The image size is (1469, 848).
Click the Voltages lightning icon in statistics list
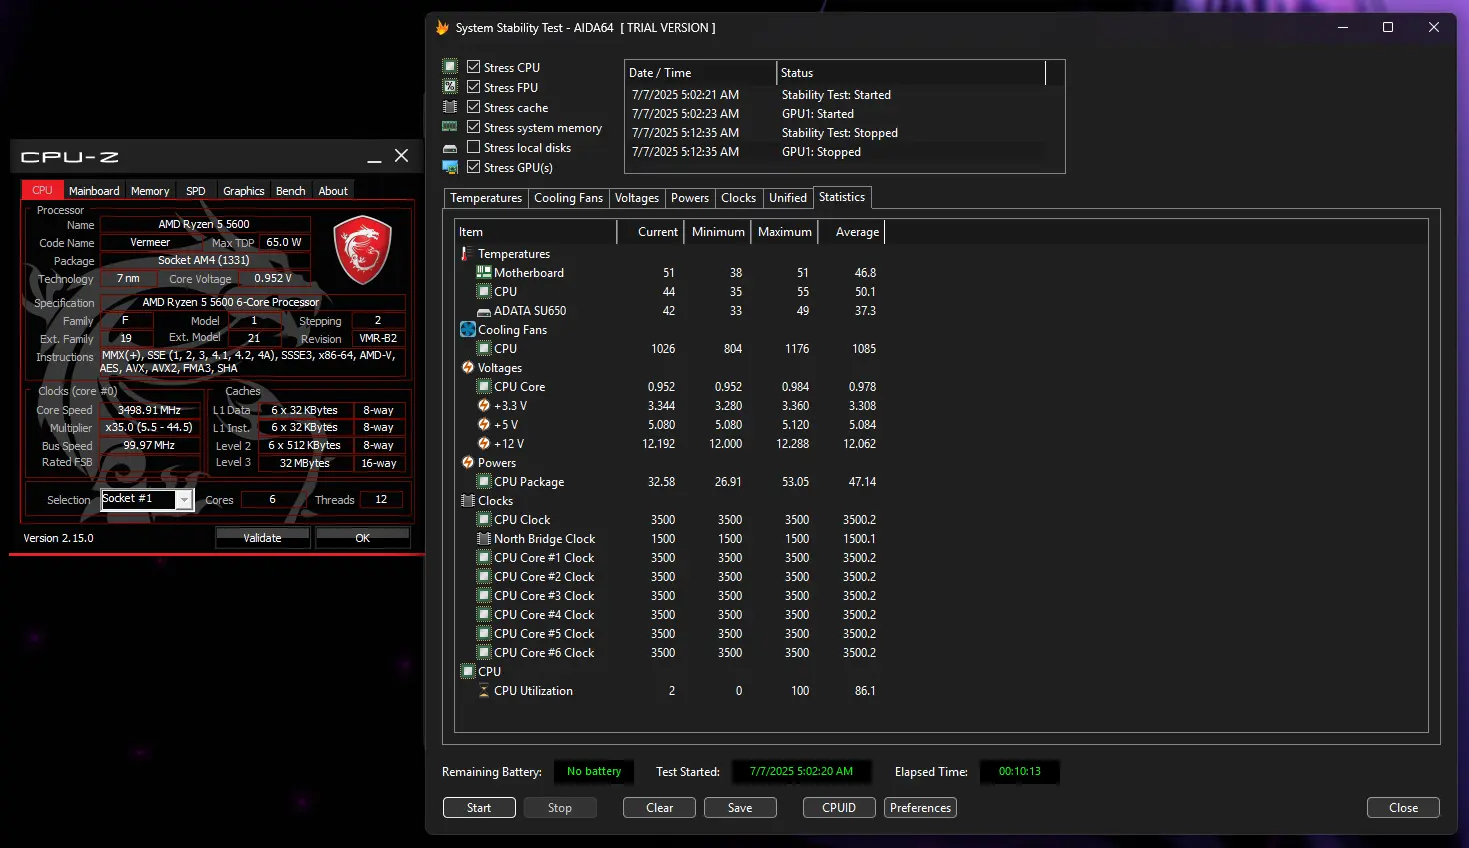[467, 368]
